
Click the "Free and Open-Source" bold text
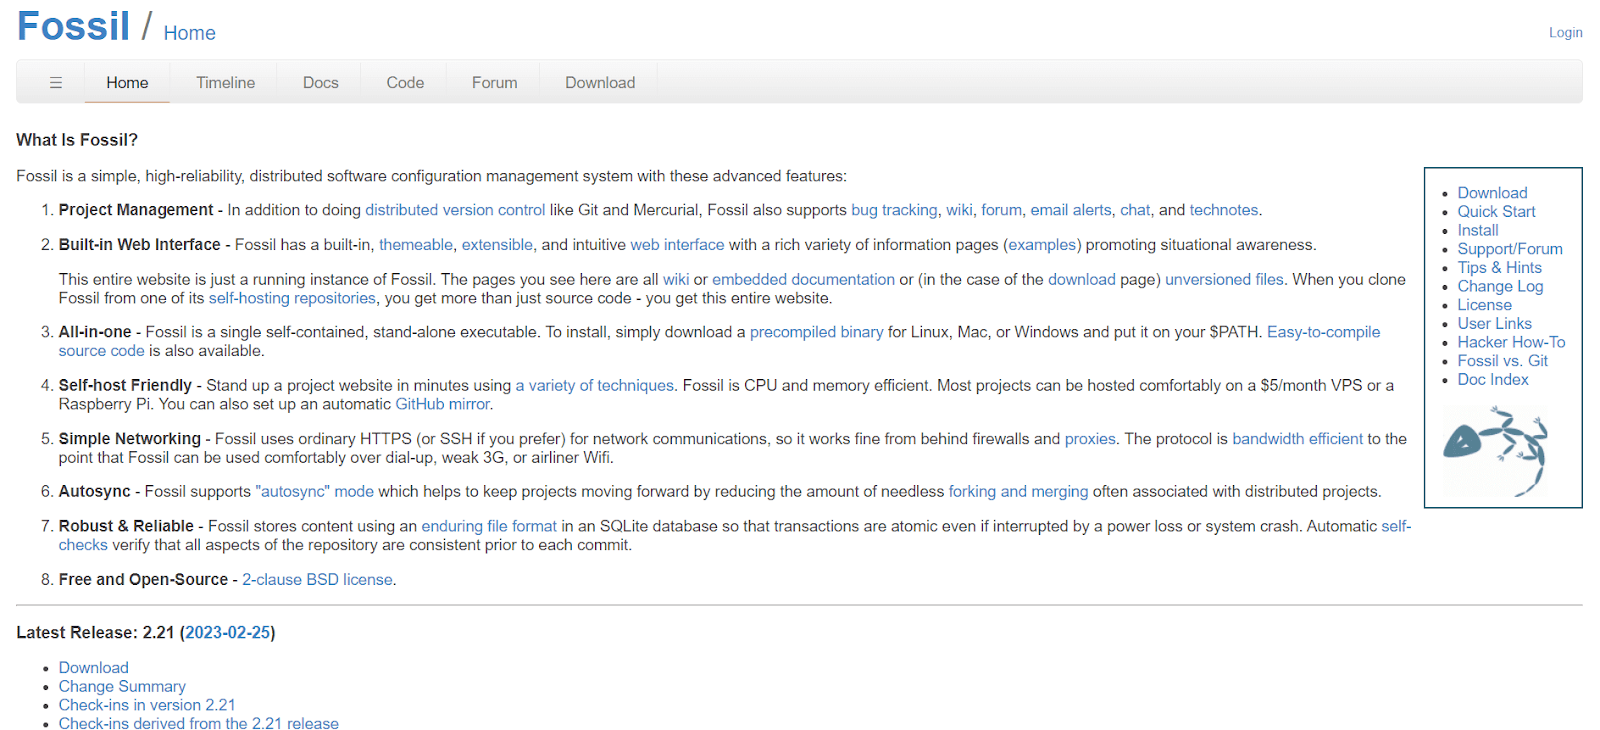pos(143,580)
